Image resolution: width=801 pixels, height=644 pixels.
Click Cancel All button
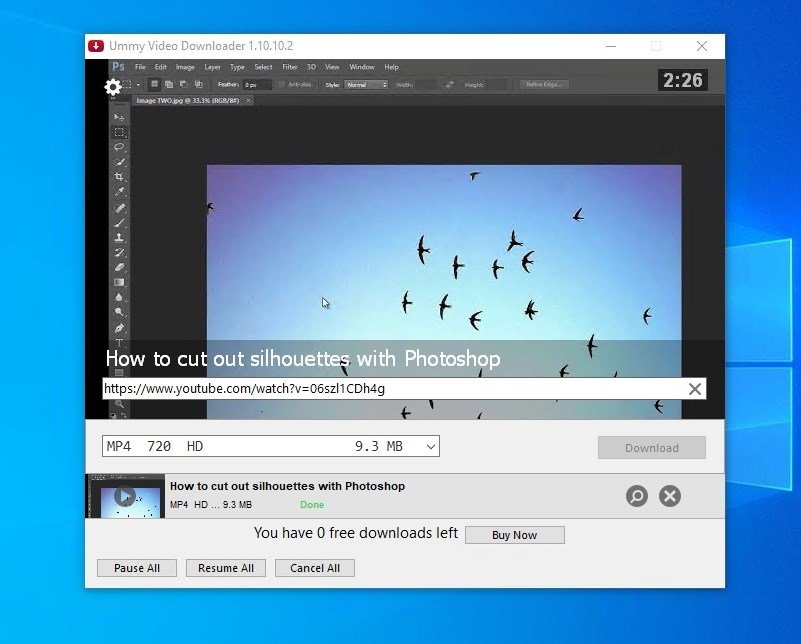click(x=315, y=568)
